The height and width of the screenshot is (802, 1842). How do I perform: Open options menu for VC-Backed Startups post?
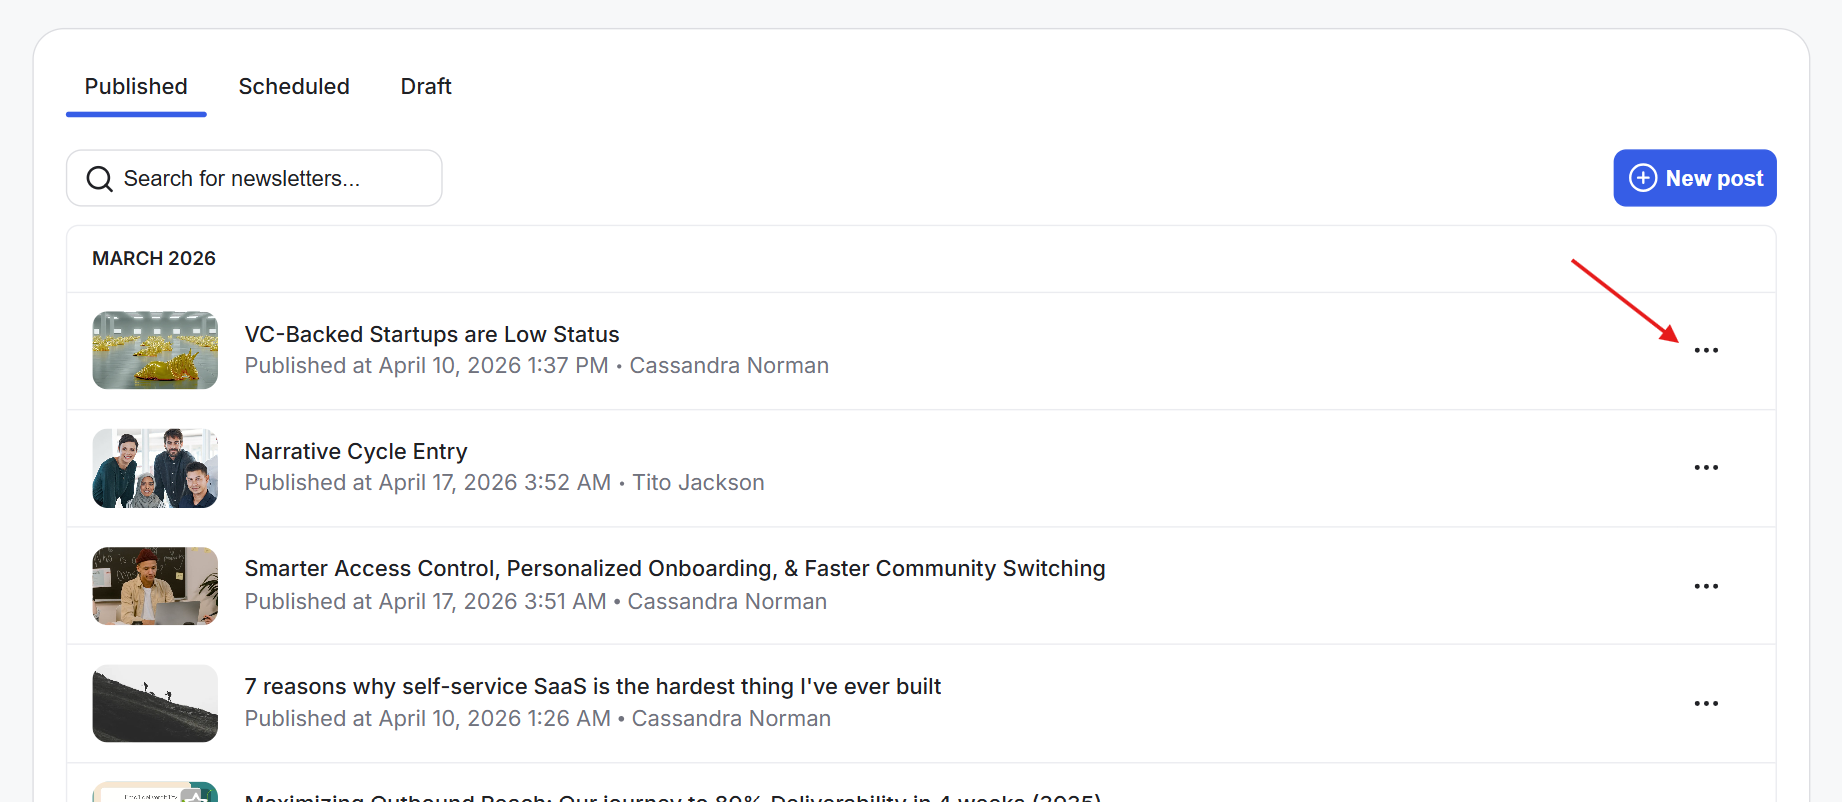coord(1706,350)
